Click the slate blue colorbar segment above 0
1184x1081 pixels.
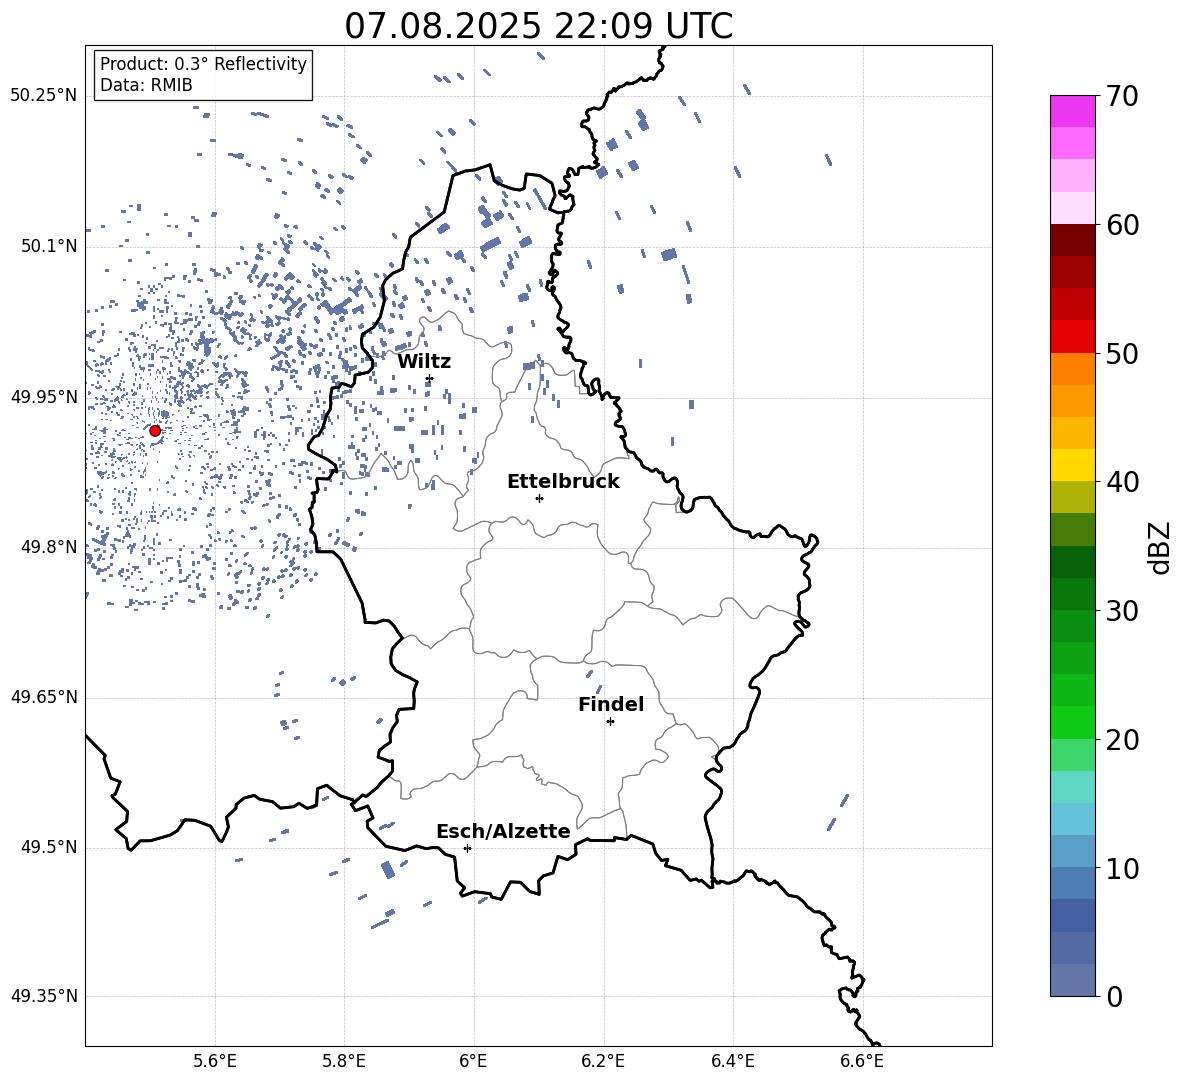(x=1072, y=980)
